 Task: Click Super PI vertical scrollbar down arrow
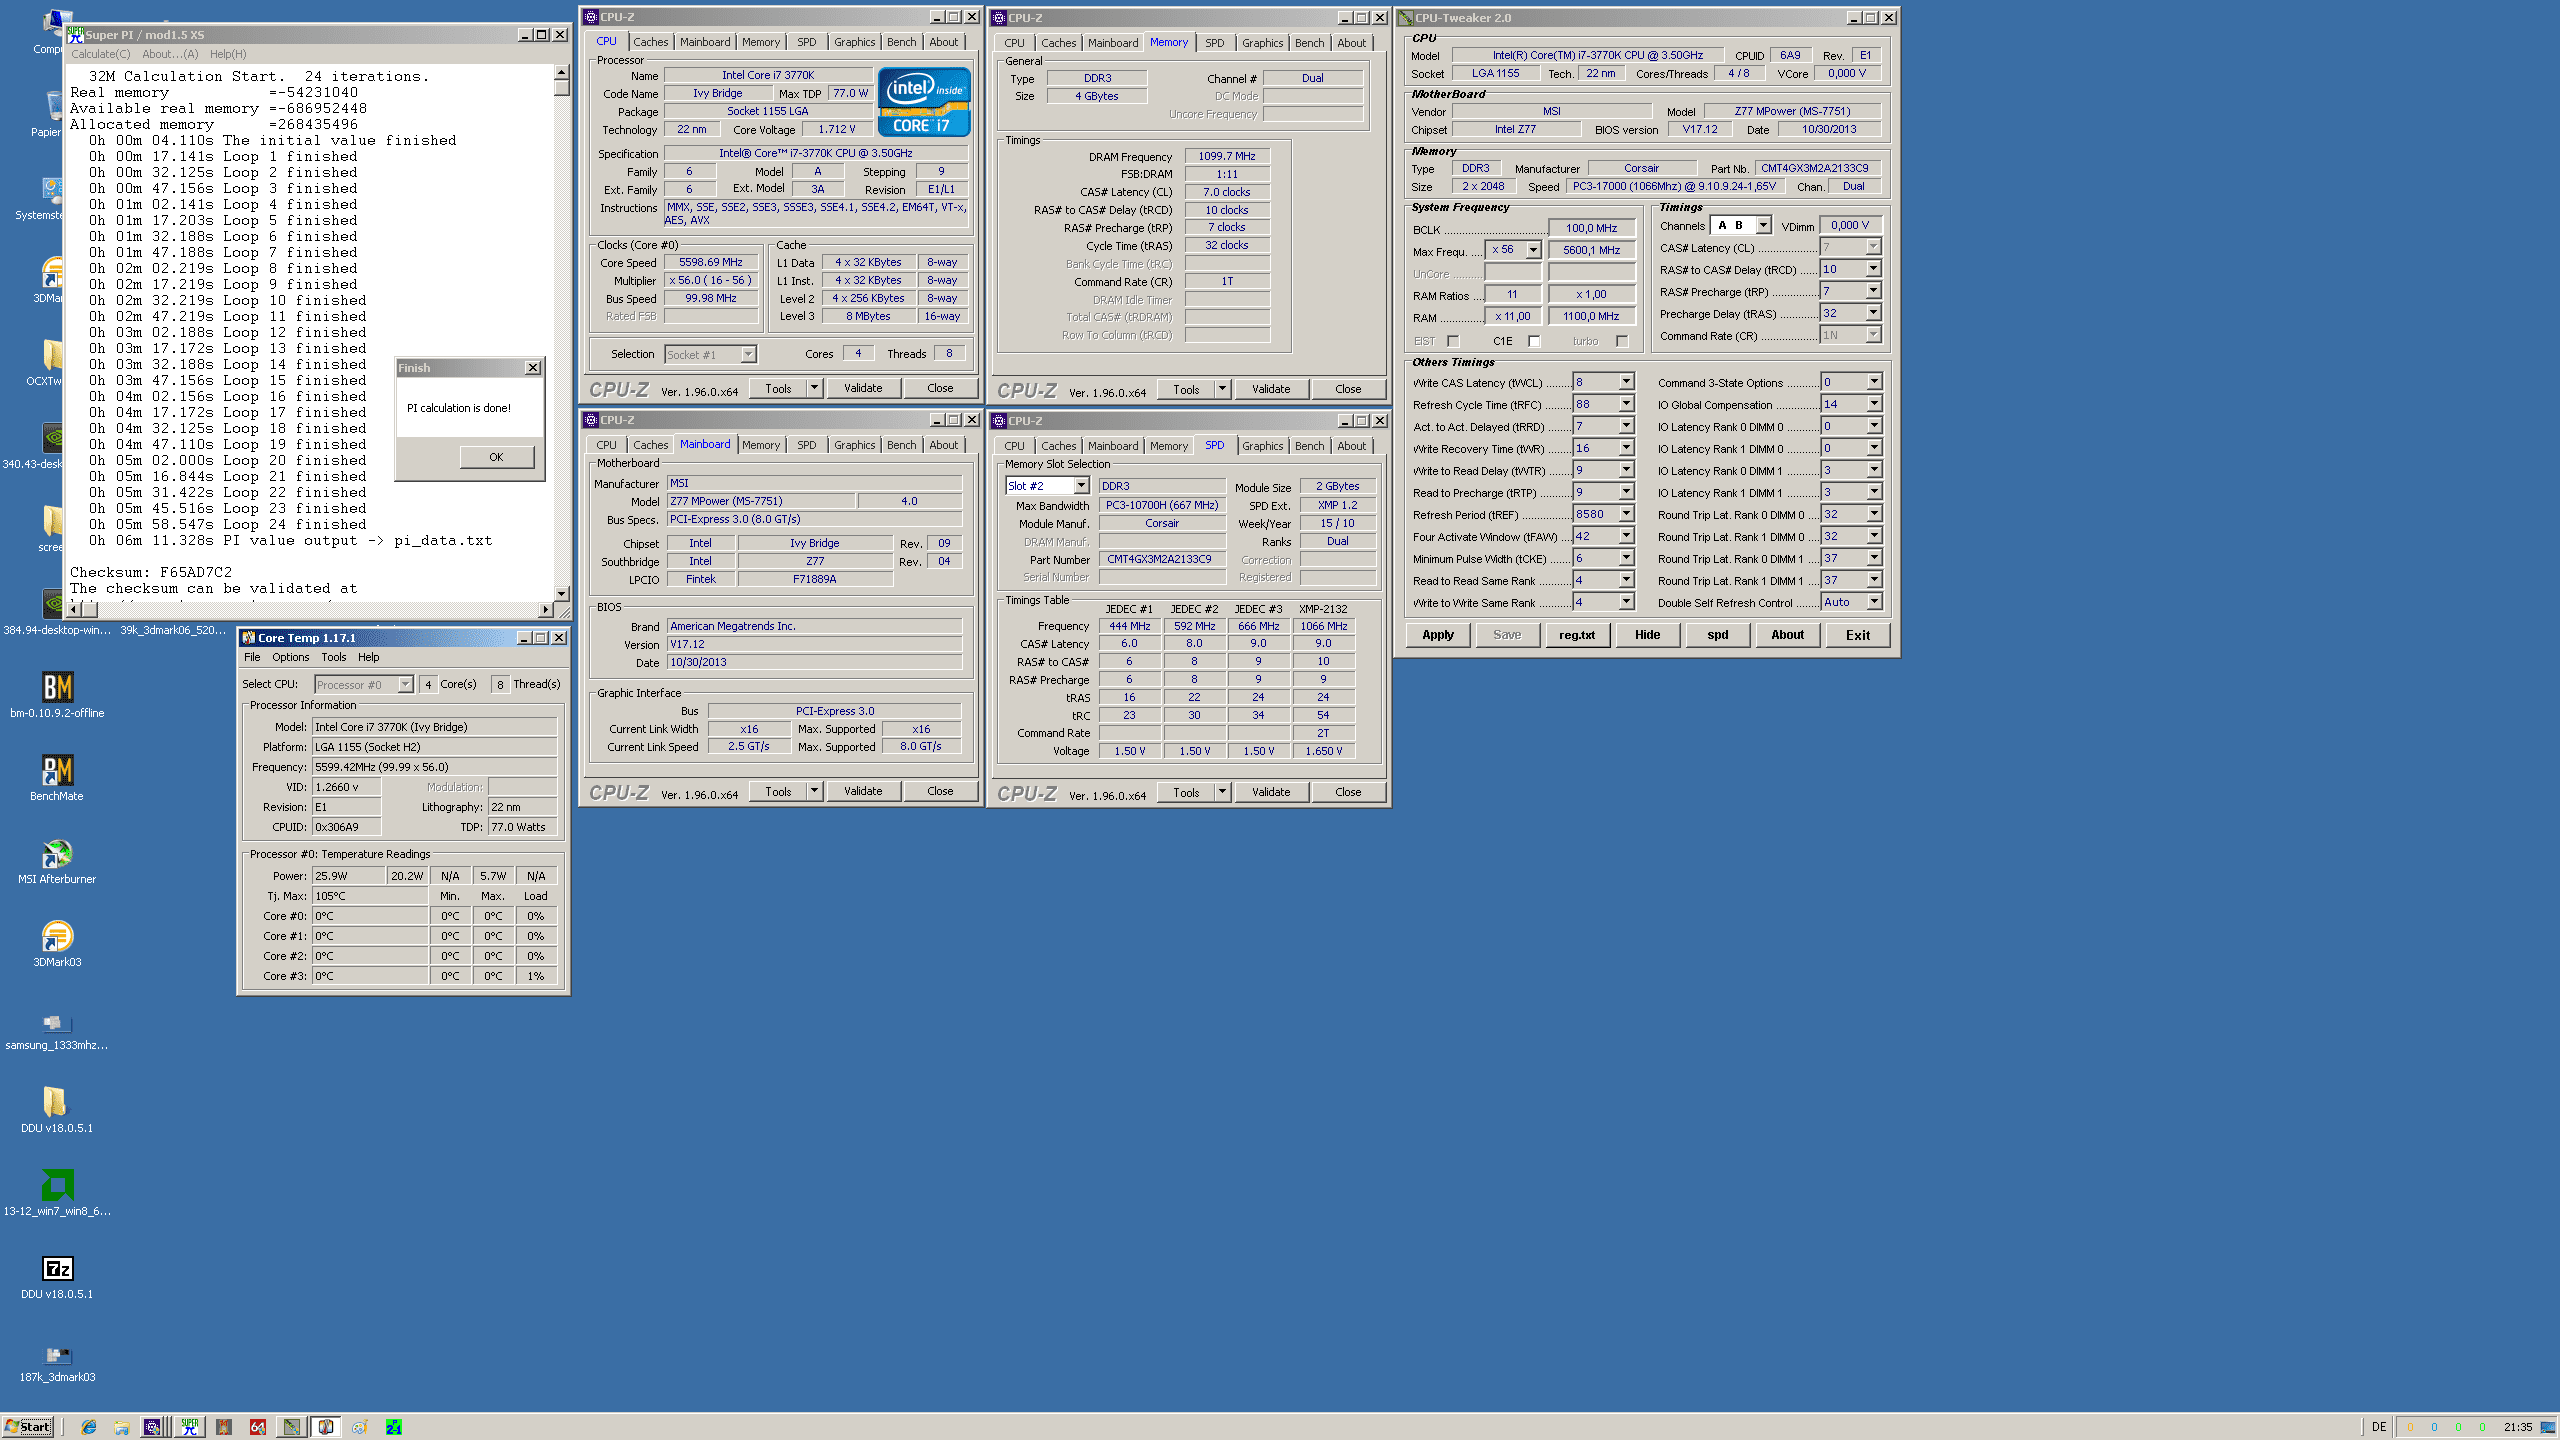tap(561, 593)
